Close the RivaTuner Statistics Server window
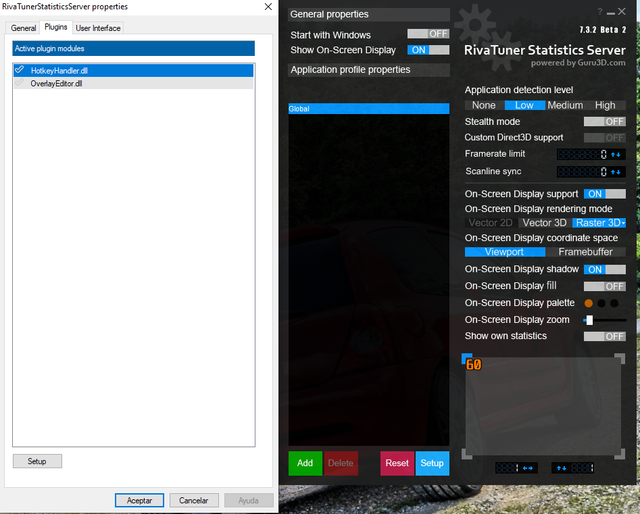The width and height of the screenshot is (640, 514). pyautogui.click(x=622, y=11)
